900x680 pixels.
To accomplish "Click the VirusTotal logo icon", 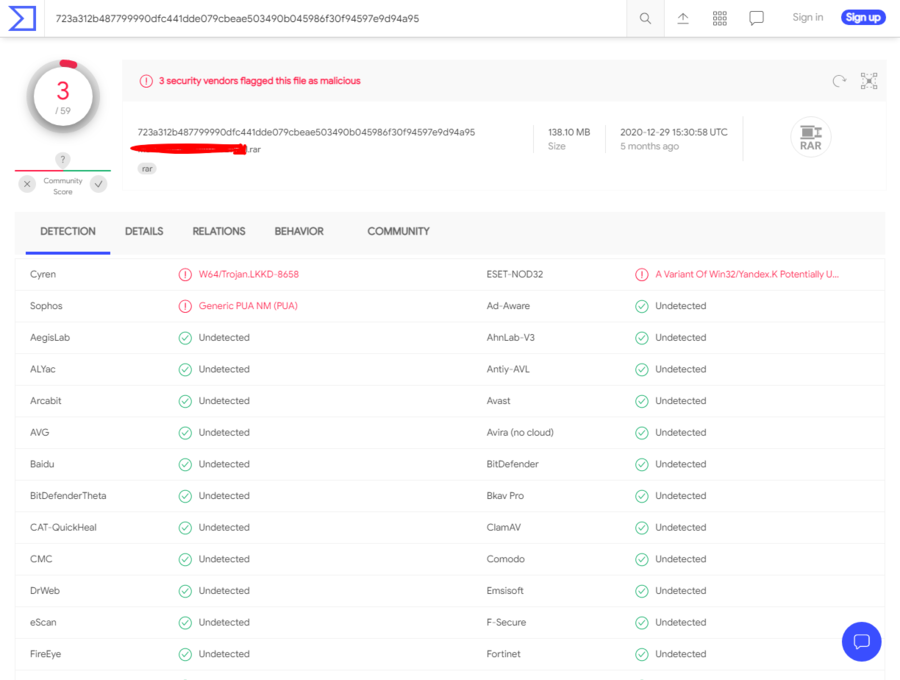I will coord(22,18).
